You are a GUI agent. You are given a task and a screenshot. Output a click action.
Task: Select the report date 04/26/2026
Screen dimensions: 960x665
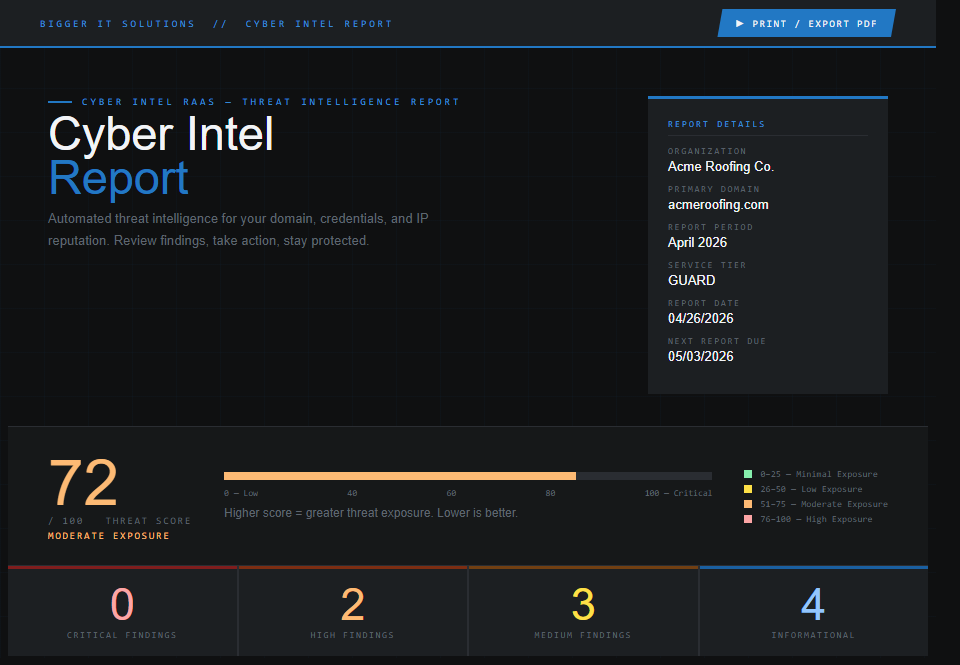coord(700,318)
